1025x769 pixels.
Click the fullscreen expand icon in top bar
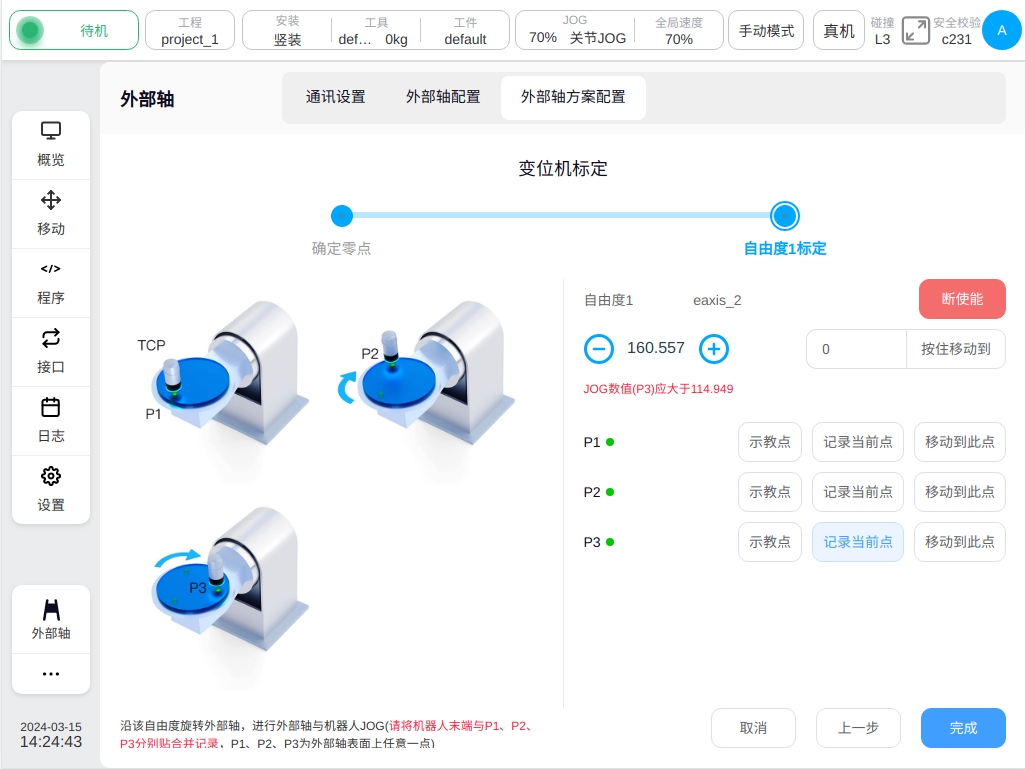[915, 31]
